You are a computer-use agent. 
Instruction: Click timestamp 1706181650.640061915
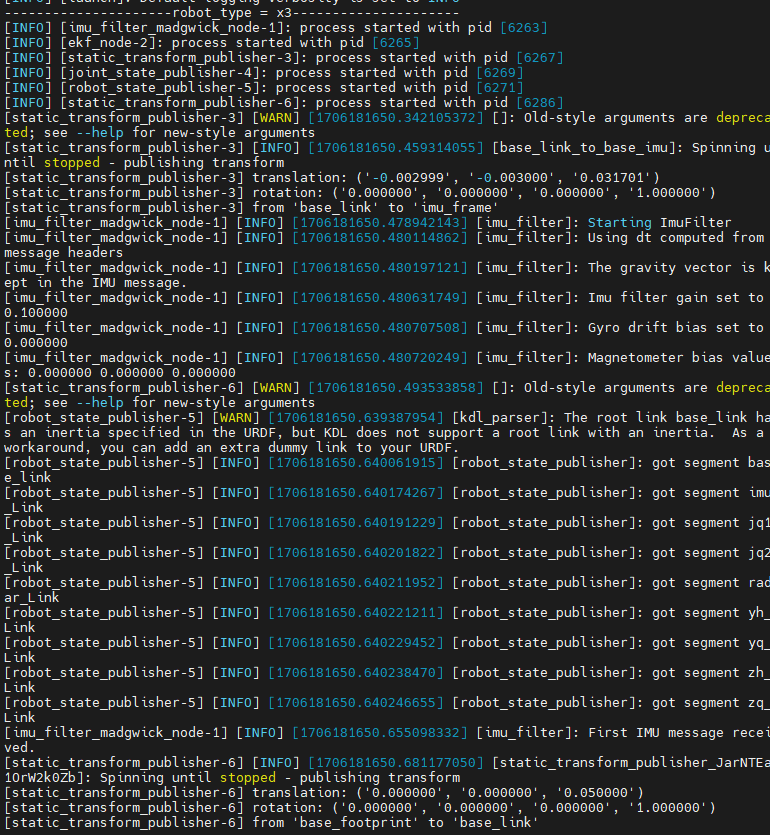click(356, 463)
